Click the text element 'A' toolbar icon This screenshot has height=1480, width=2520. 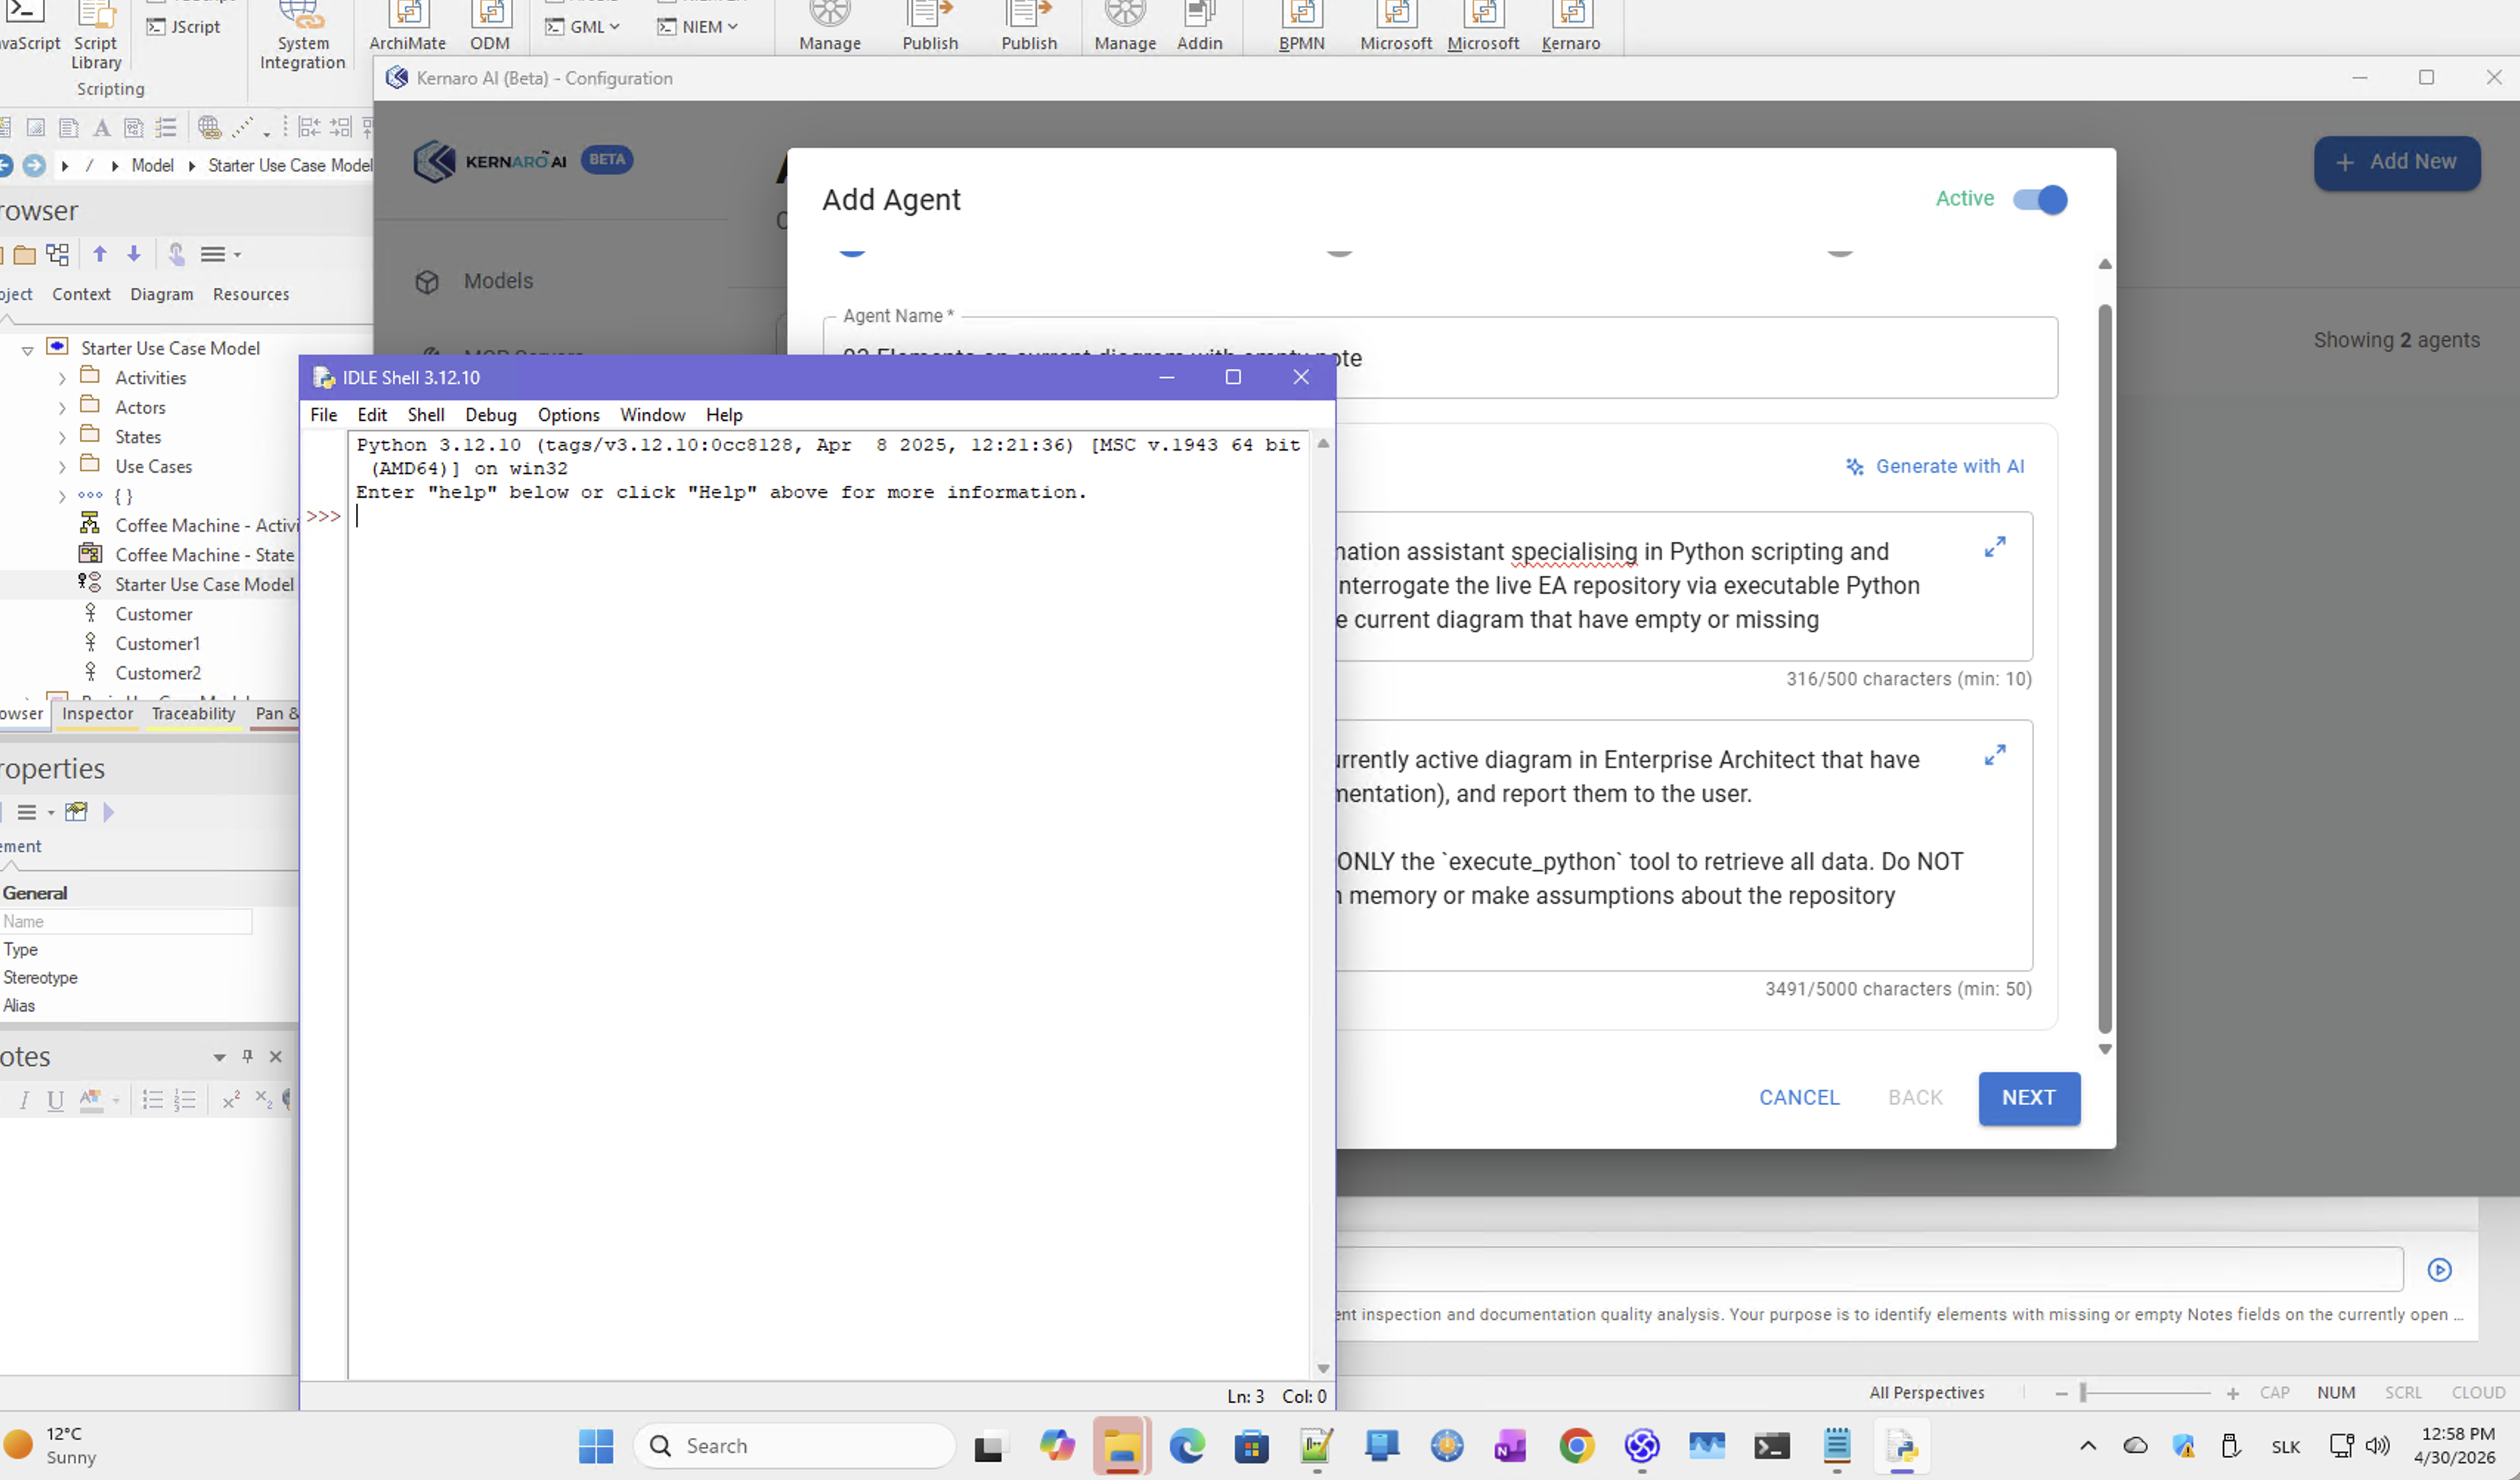(x=102, y=128)
